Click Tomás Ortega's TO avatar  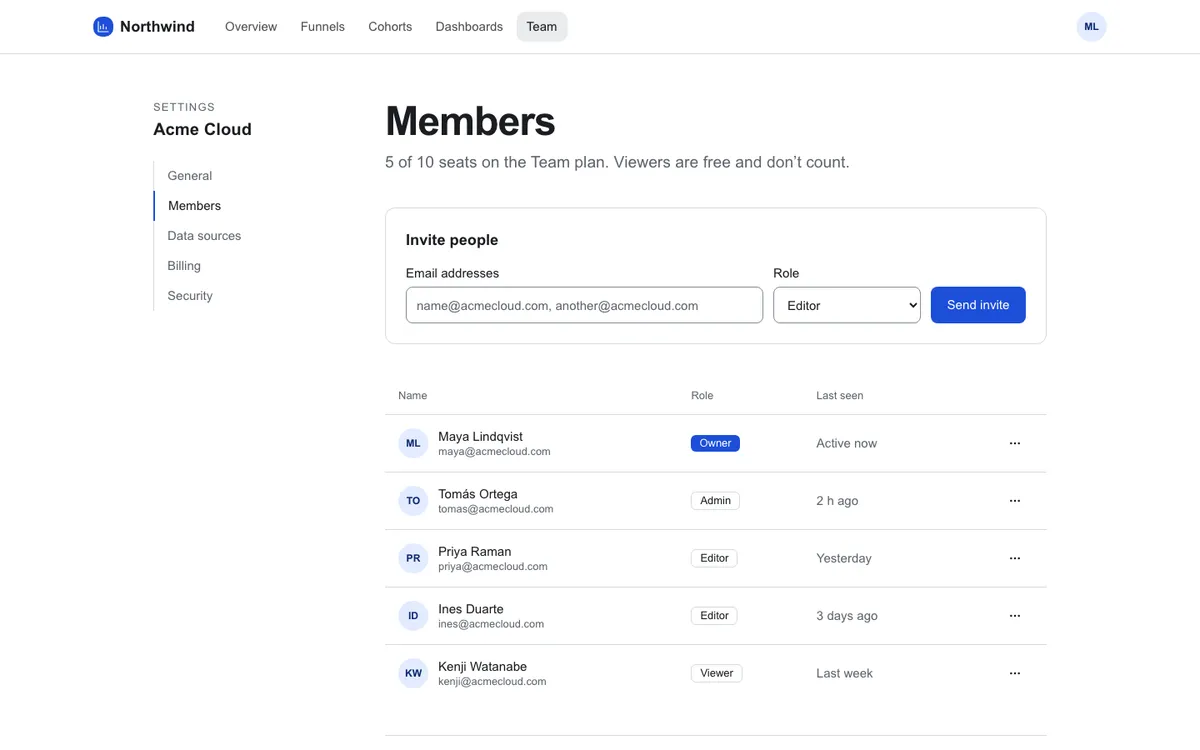point(413,501)
